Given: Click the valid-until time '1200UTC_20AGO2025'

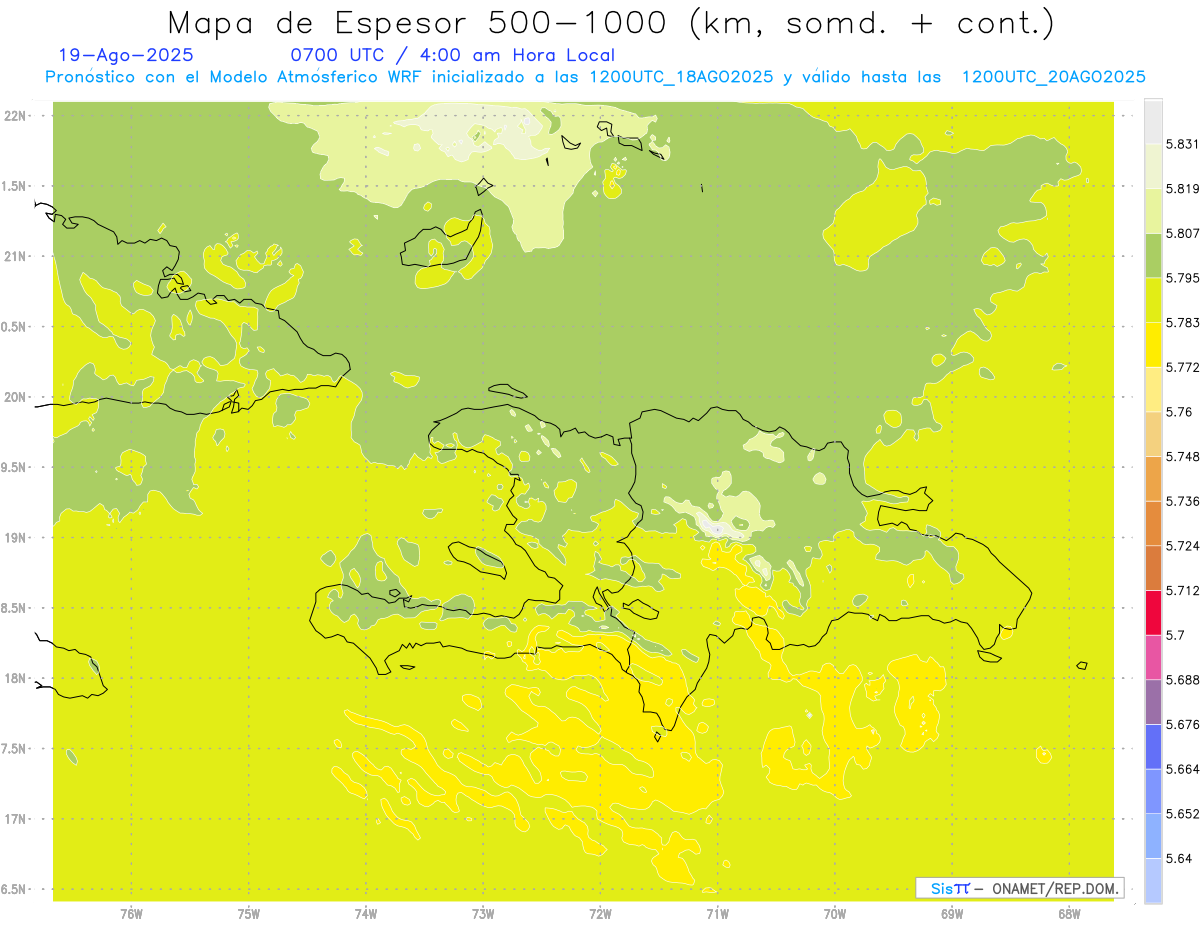Looking at the screenshot, I should click(x=1053, y=77).
